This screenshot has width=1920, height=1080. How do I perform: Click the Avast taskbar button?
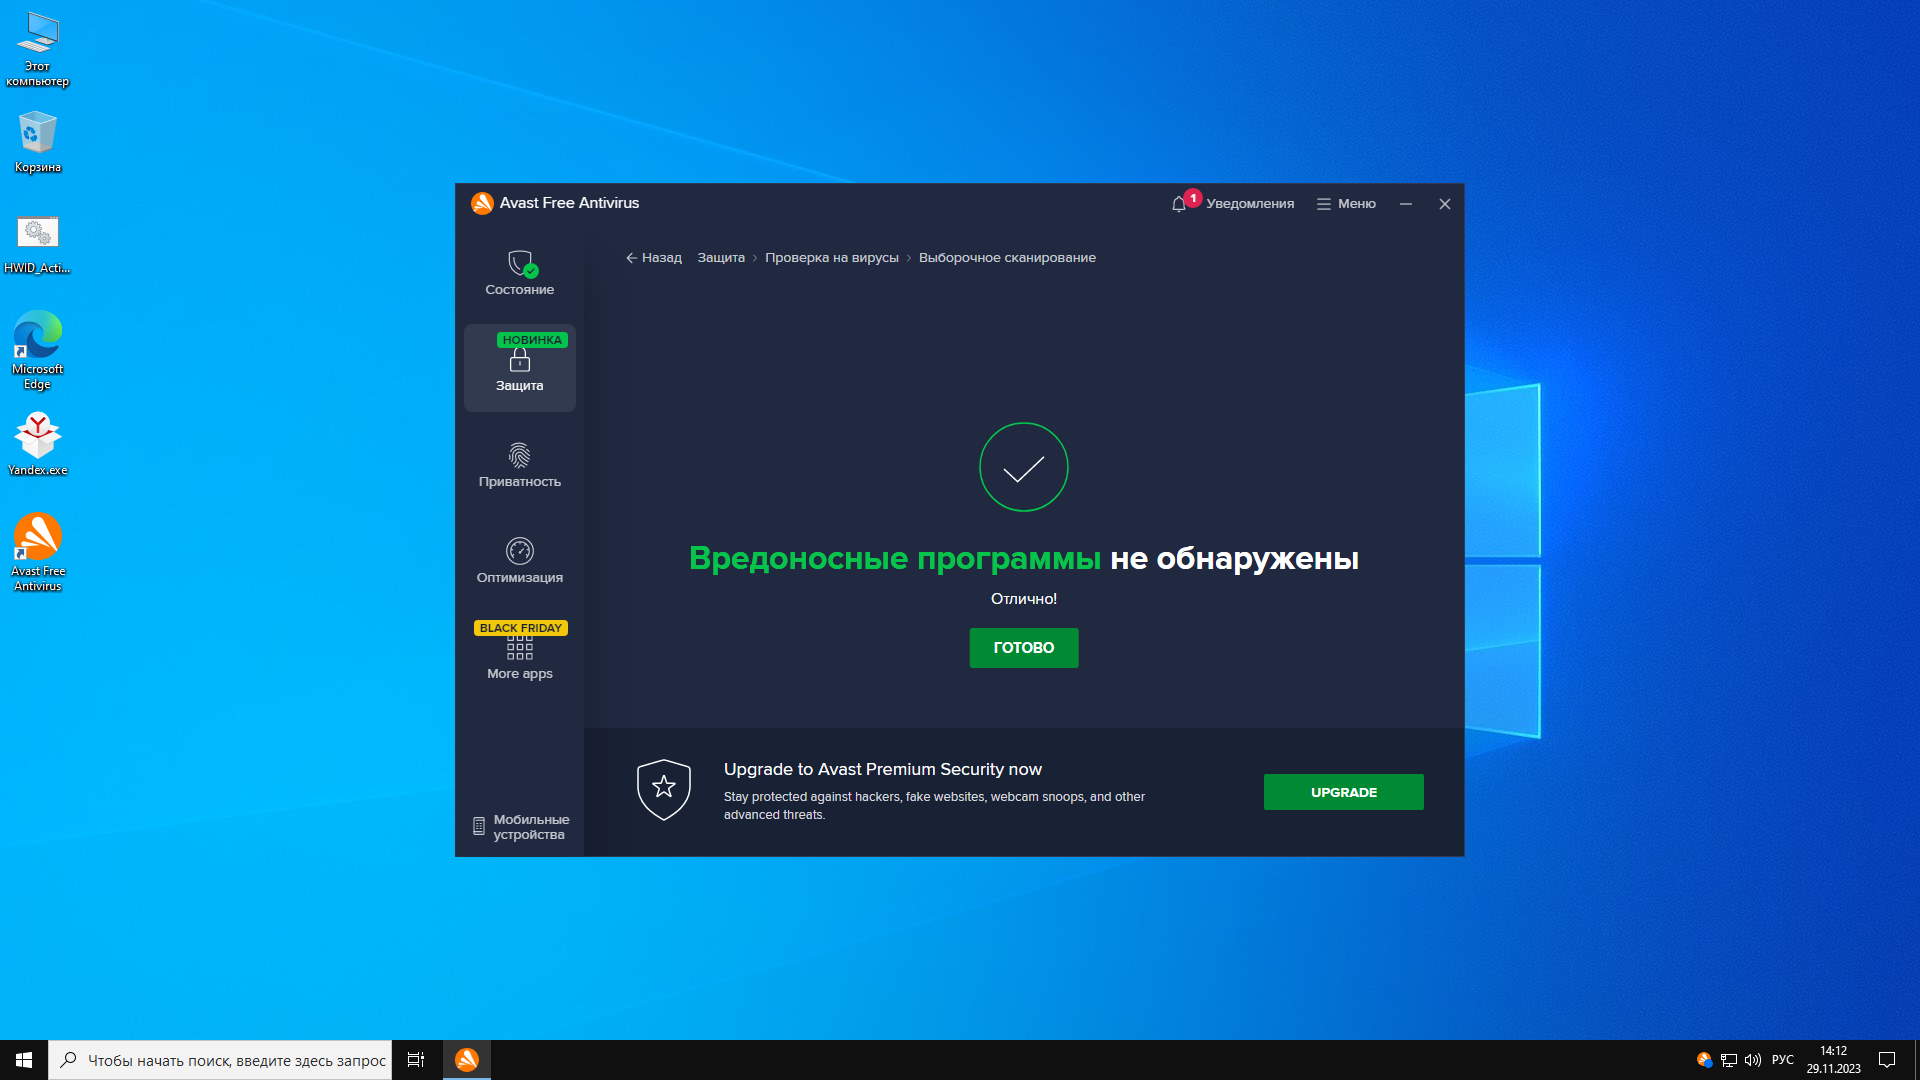click(x=467, y=1060)
